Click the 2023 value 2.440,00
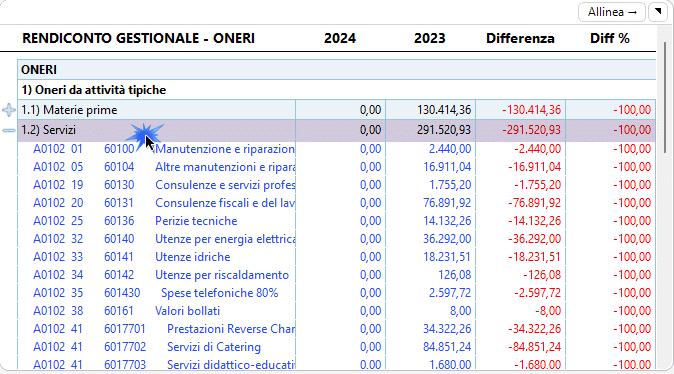Screen dimensions: 674x374 [450, 149]
